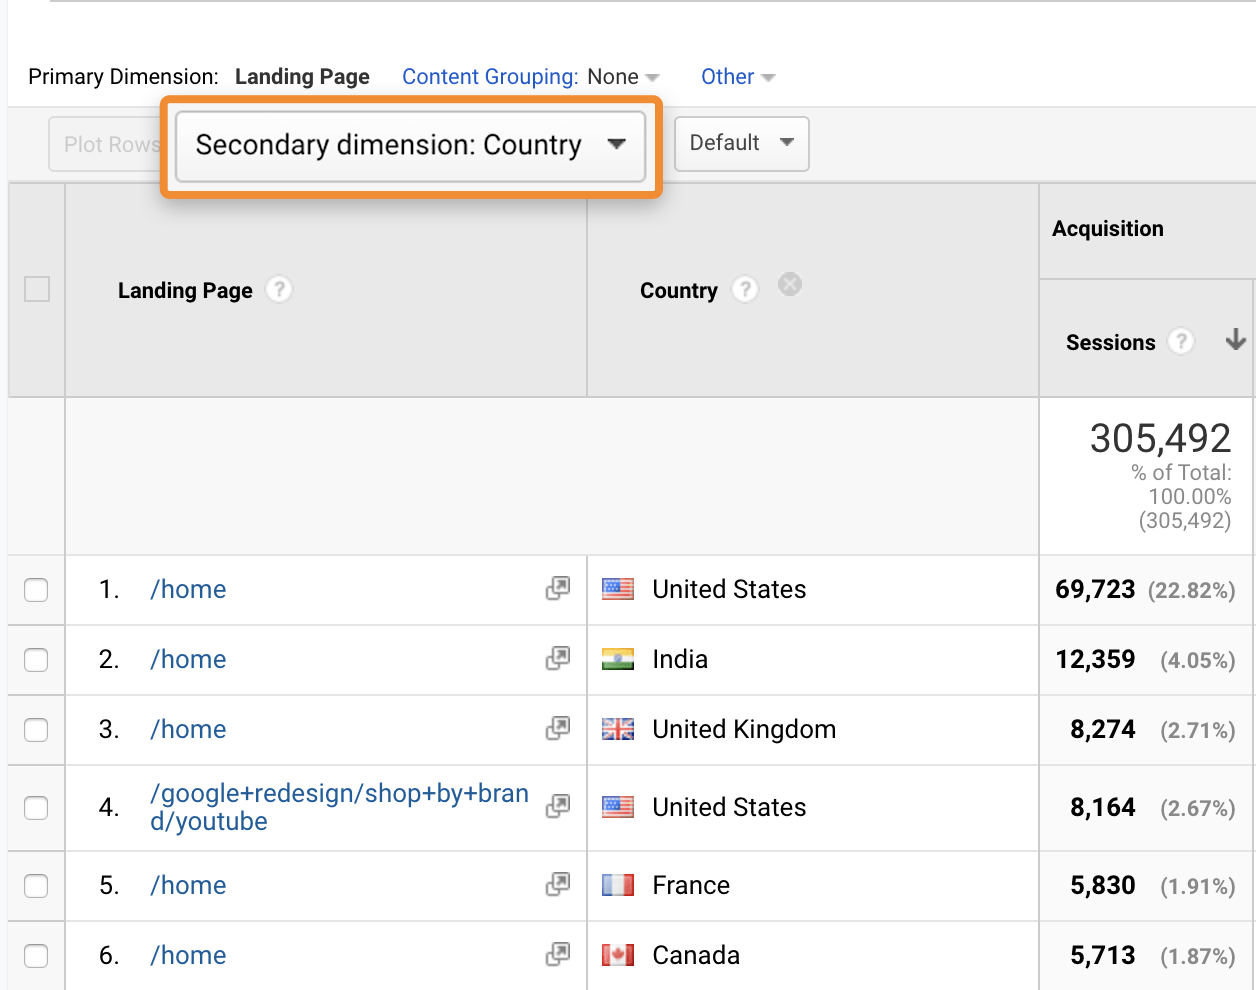Open the Sessions metric help tooltip icon
The image size is (1256, 990).
click(1181, 341)
